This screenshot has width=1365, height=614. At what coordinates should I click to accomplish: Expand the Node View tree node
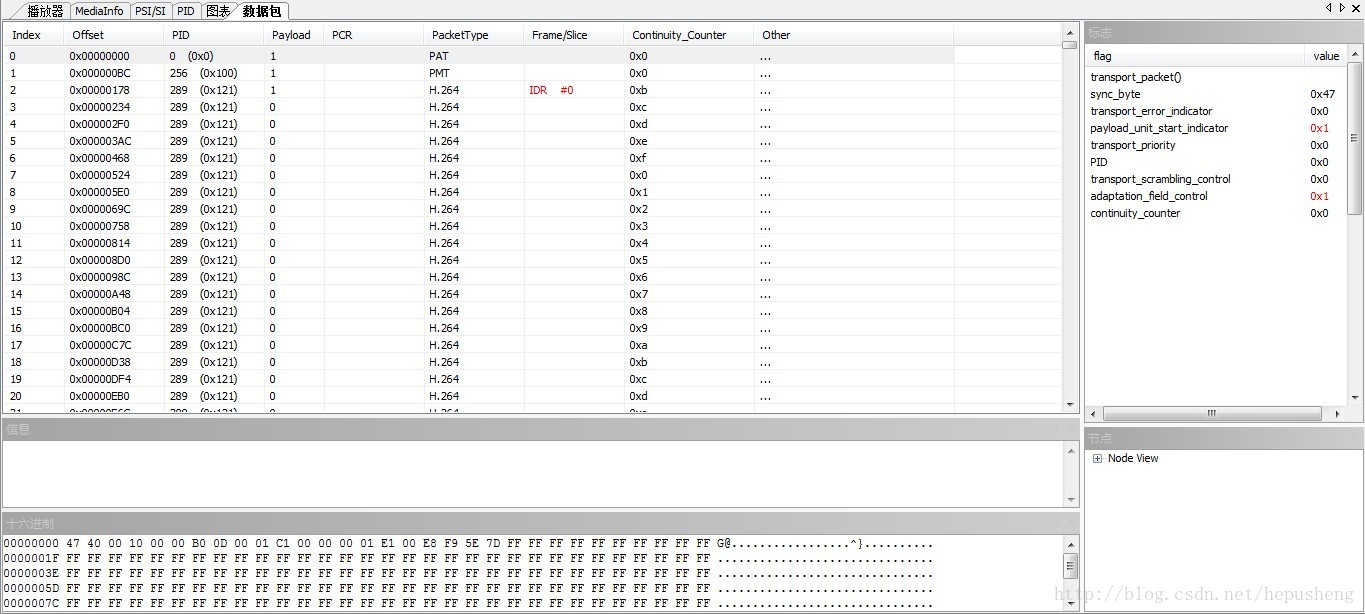tap(1097, 459)
